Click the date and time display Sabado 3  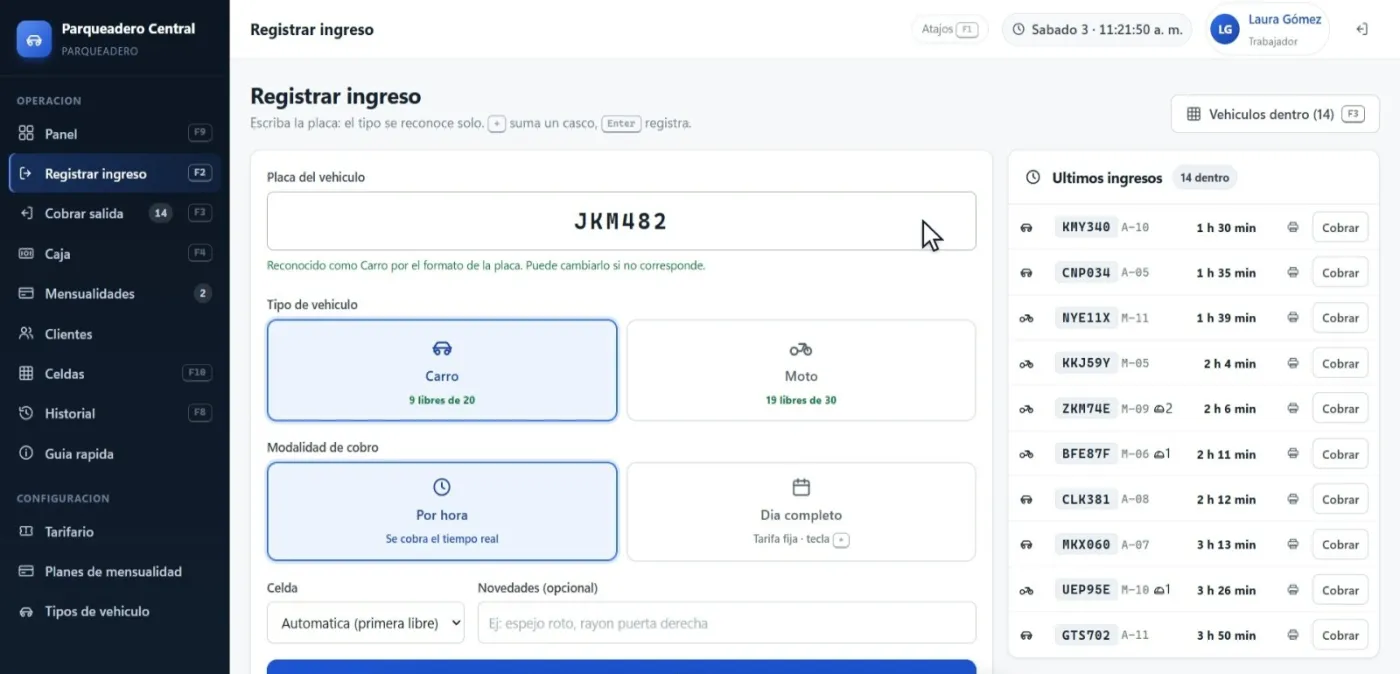(x=1097, y=29)
